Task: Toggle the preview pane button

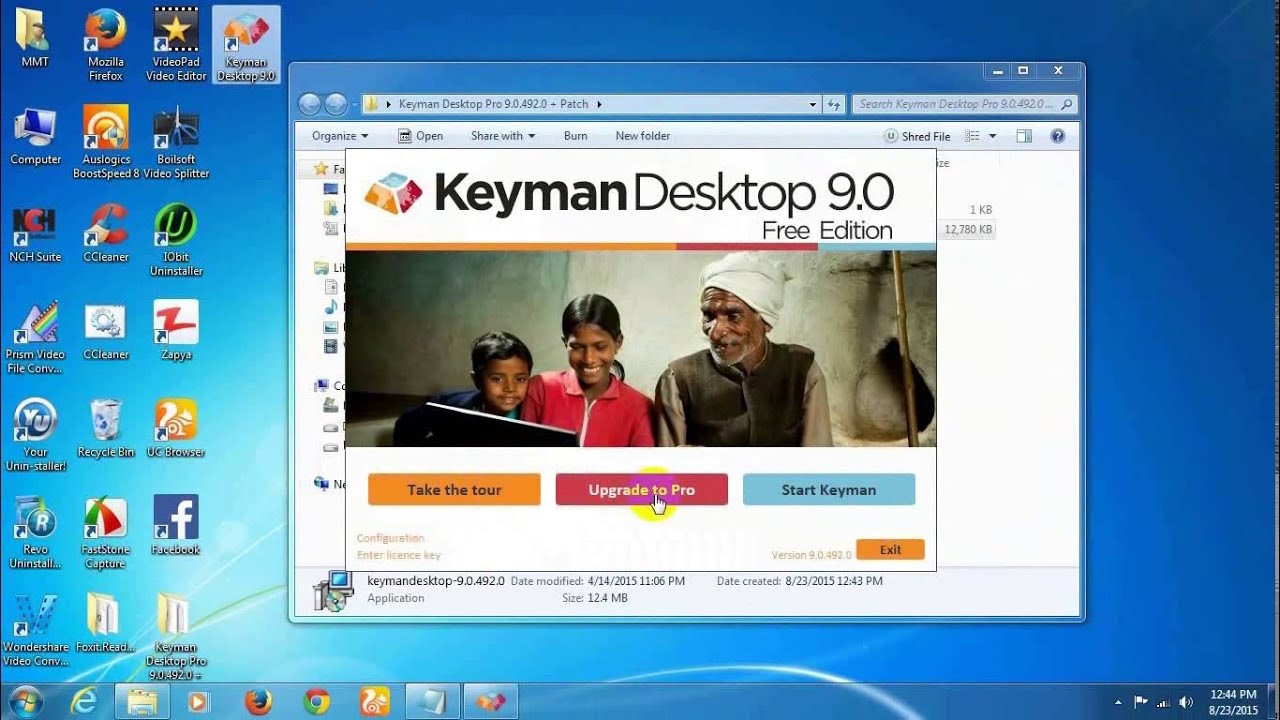Action: point(1024,136)
